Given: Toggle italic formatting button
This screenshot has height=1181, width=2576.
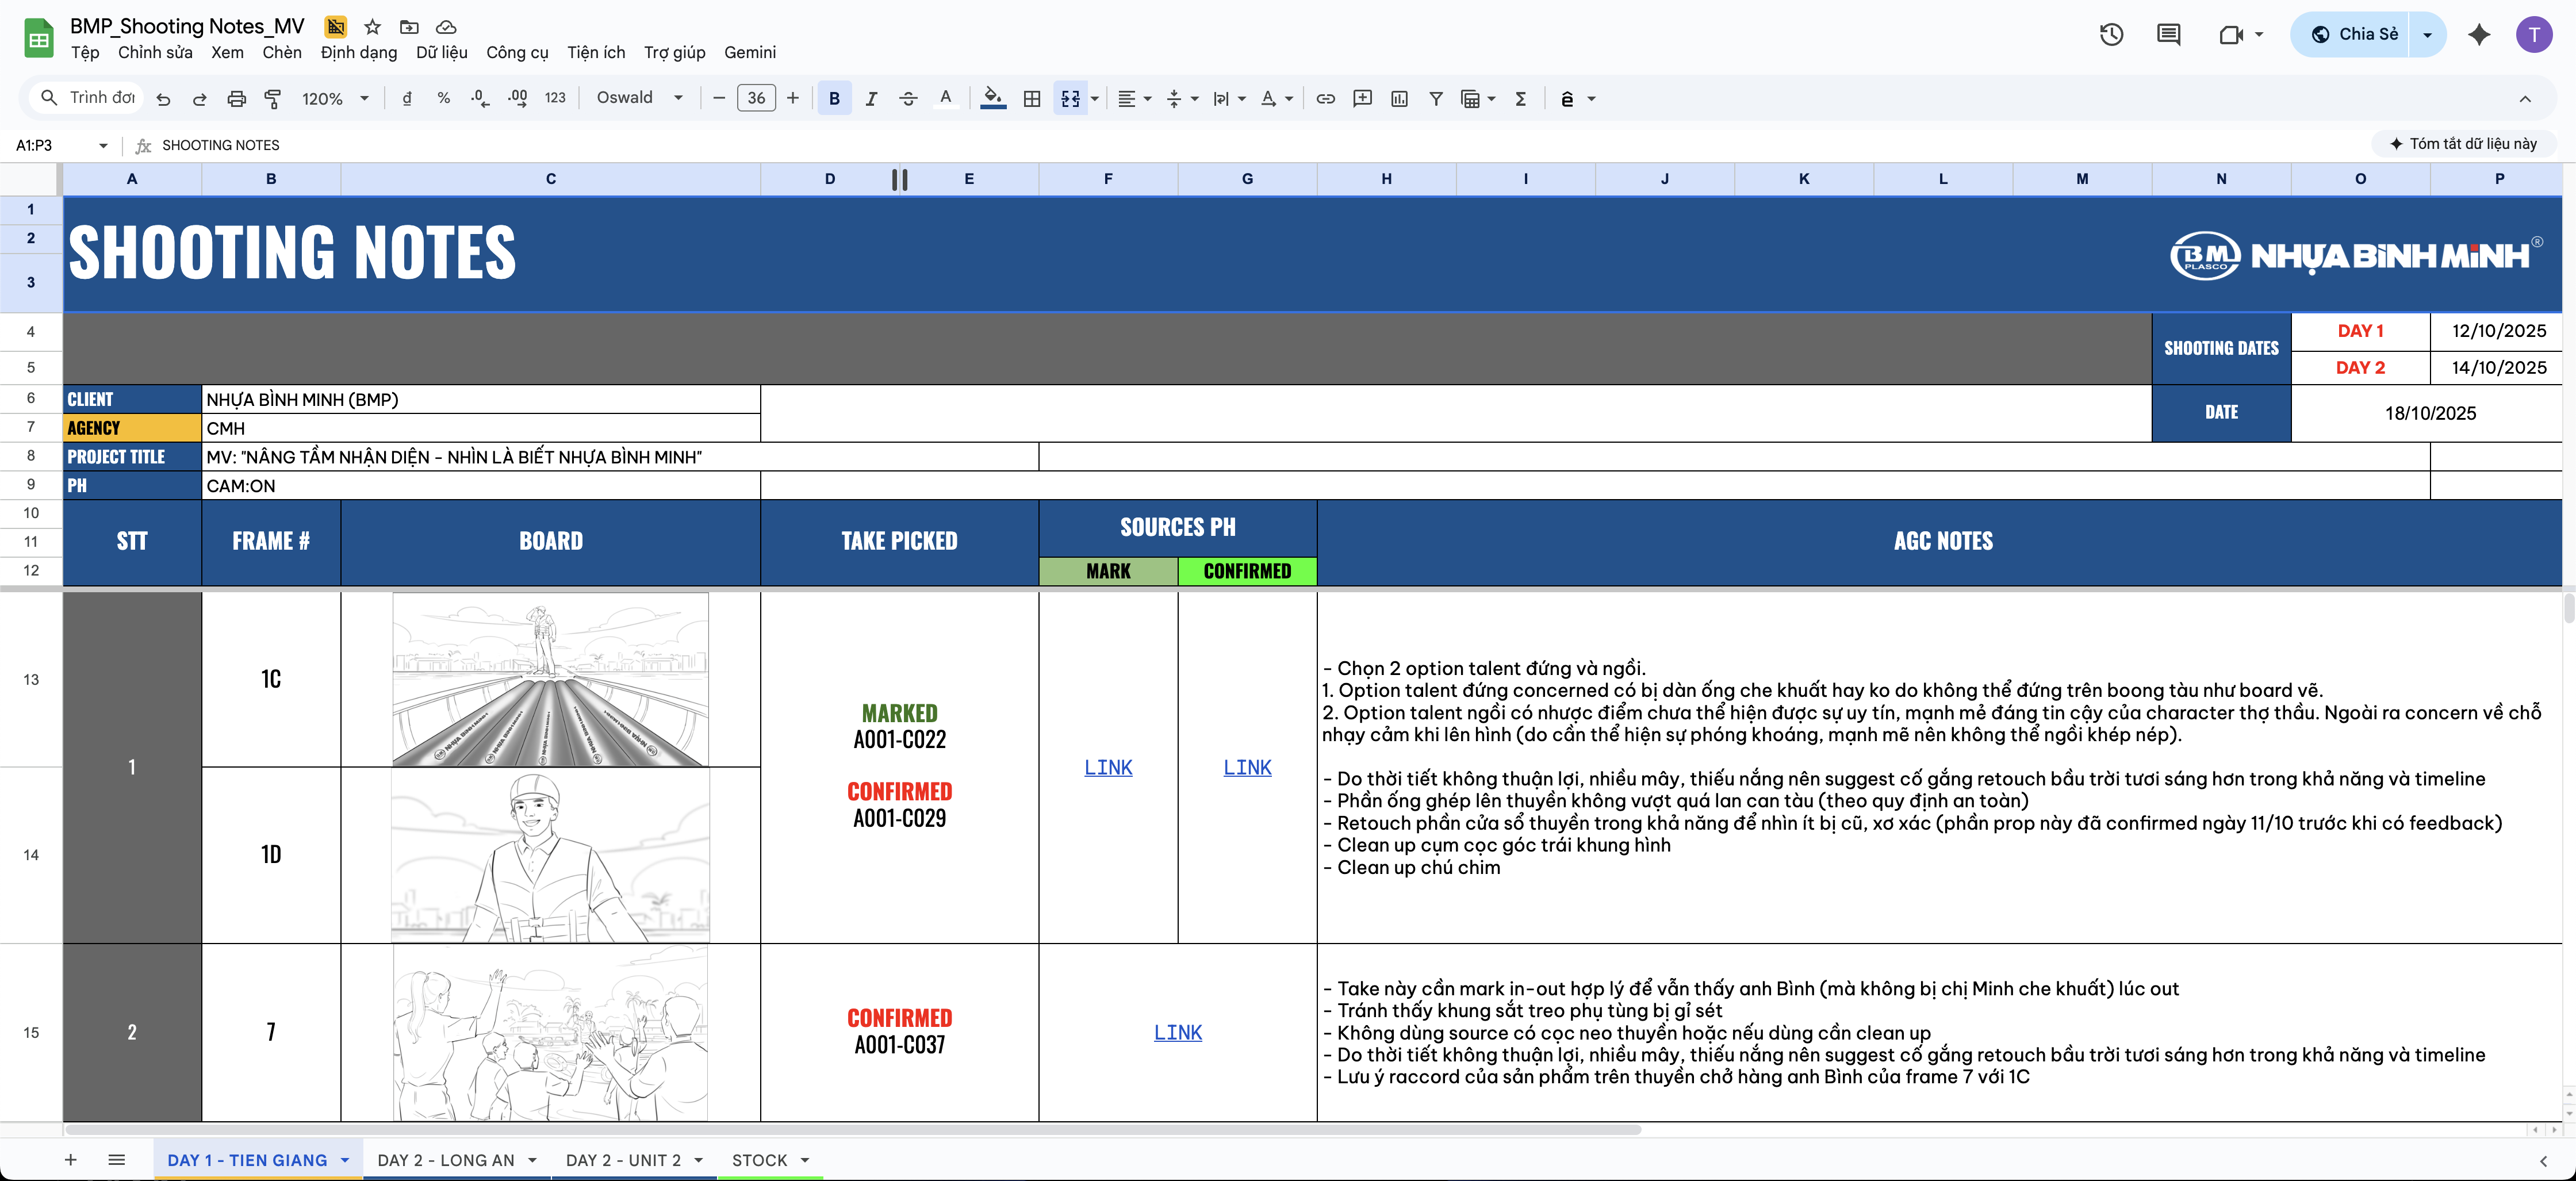Looking at the screenshot, I should [x=871, y=98].
